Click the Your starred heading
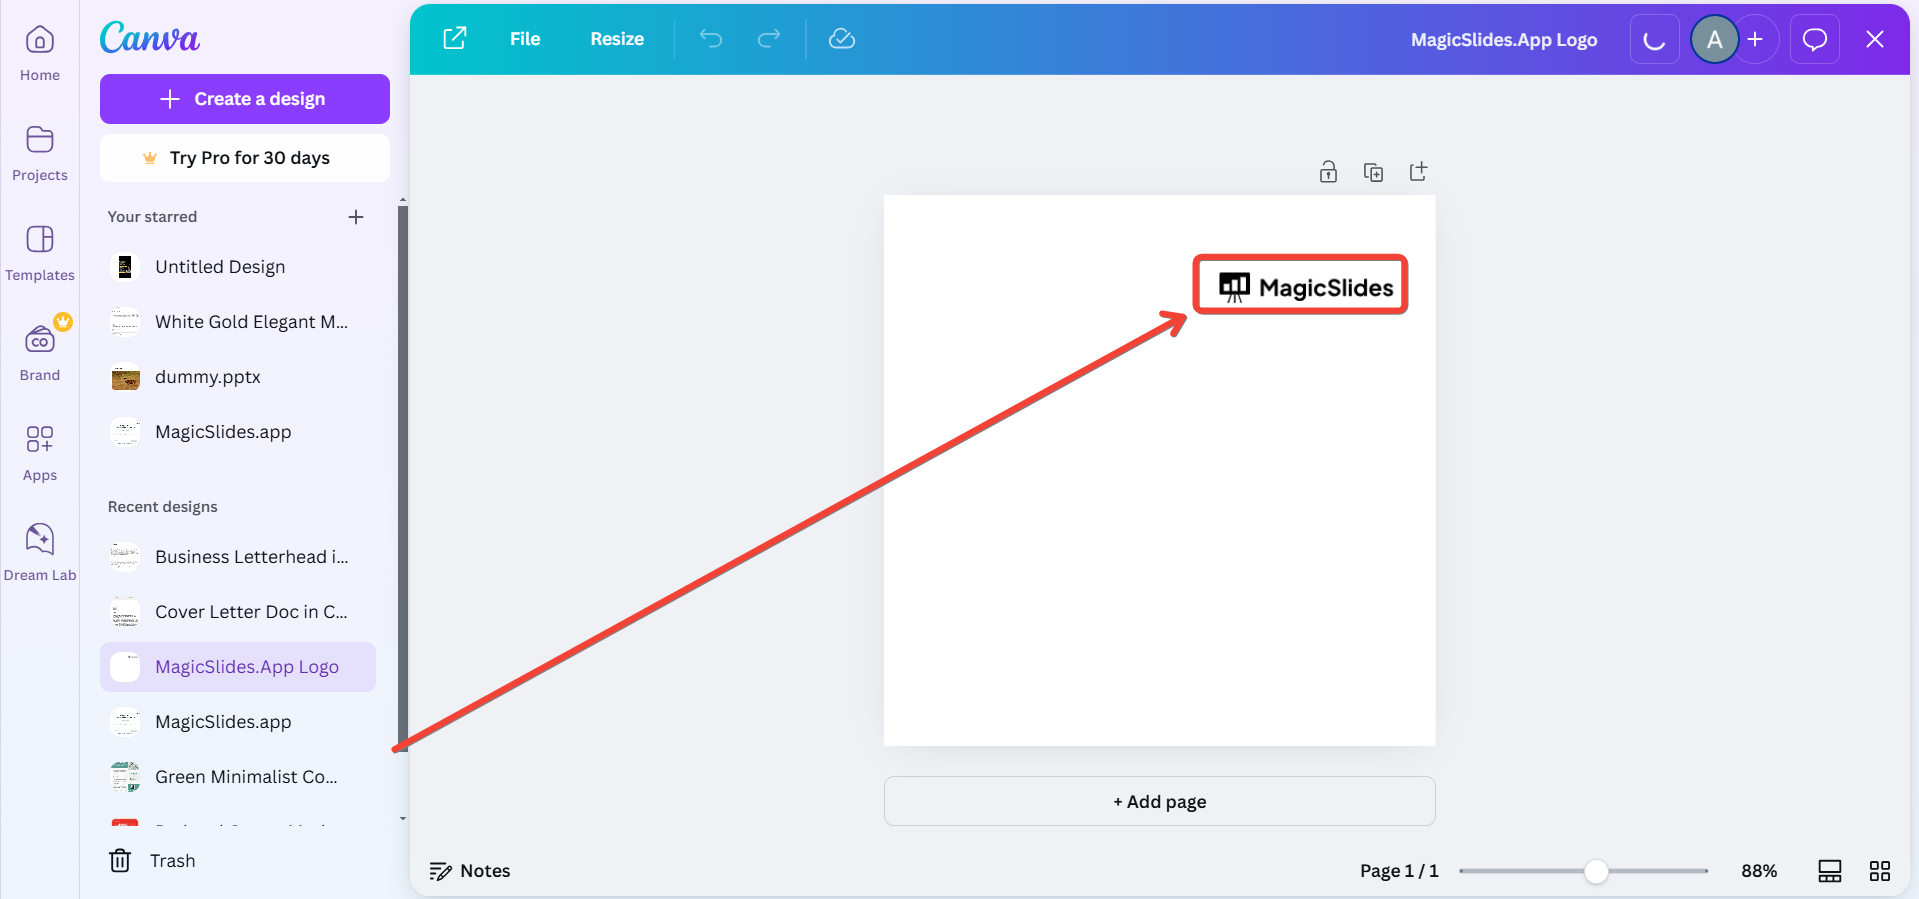The width and height of the screenshot is (1919, 899). (152, 217)
